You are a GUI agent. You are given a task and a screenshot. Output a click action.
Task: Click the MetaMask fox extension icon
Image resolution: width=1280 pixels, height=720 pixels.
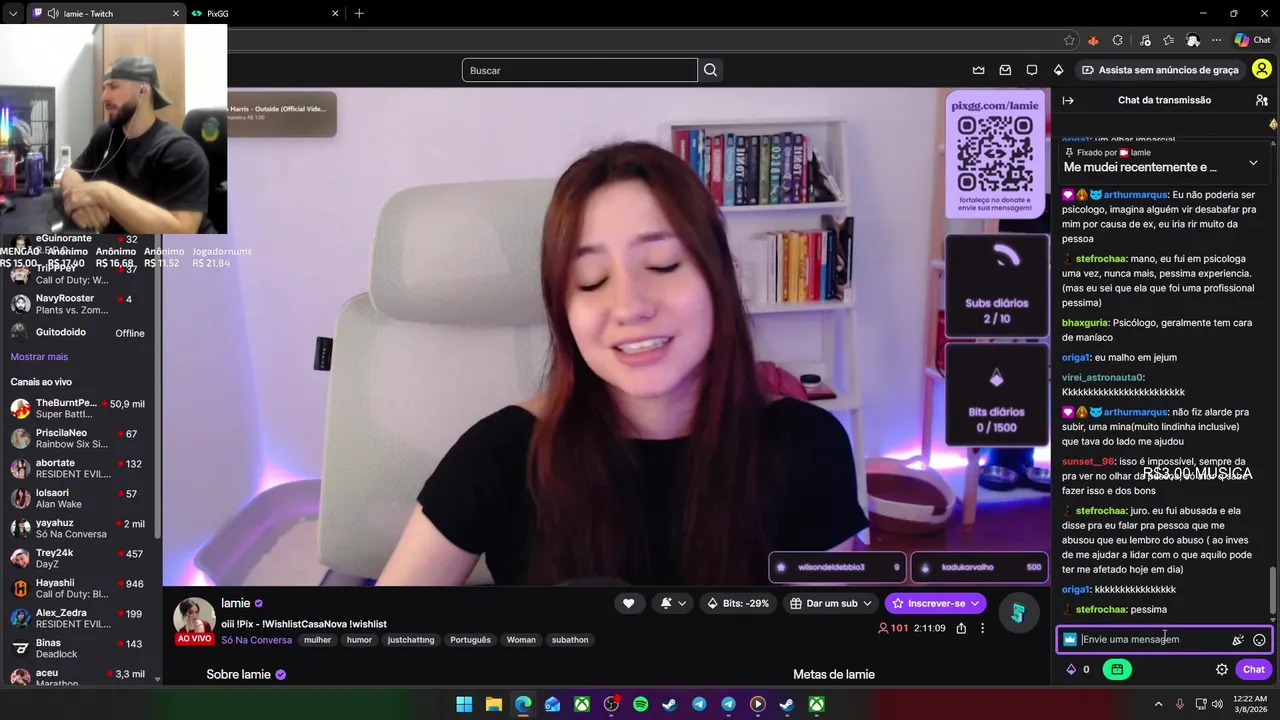pyautogui.click(x=1093, y=41)
